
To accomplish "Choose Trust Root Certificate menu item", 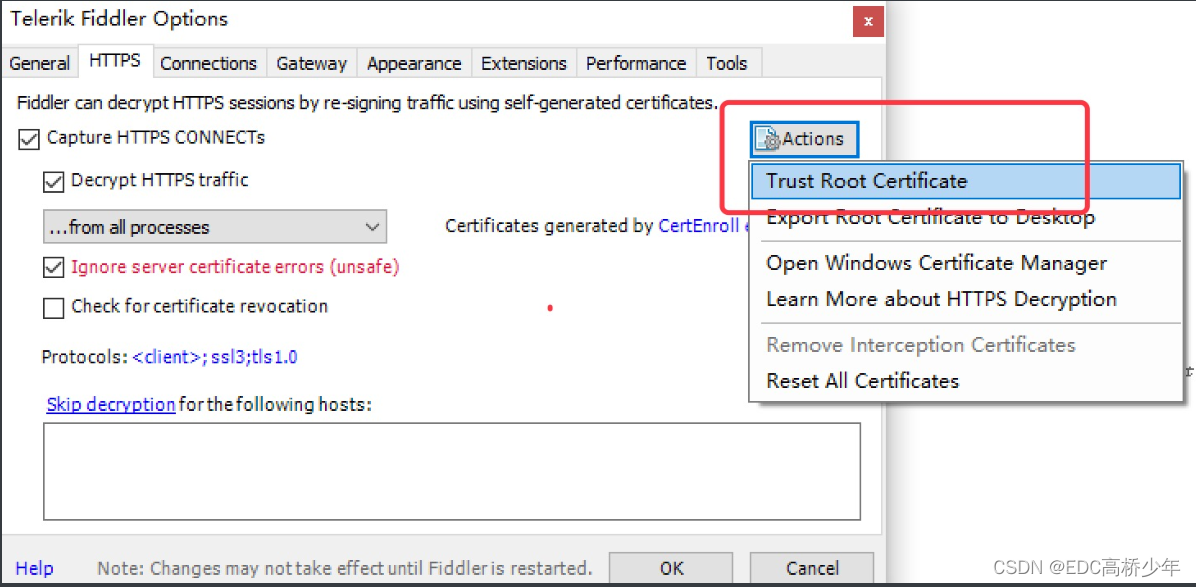I will (965, 181).
